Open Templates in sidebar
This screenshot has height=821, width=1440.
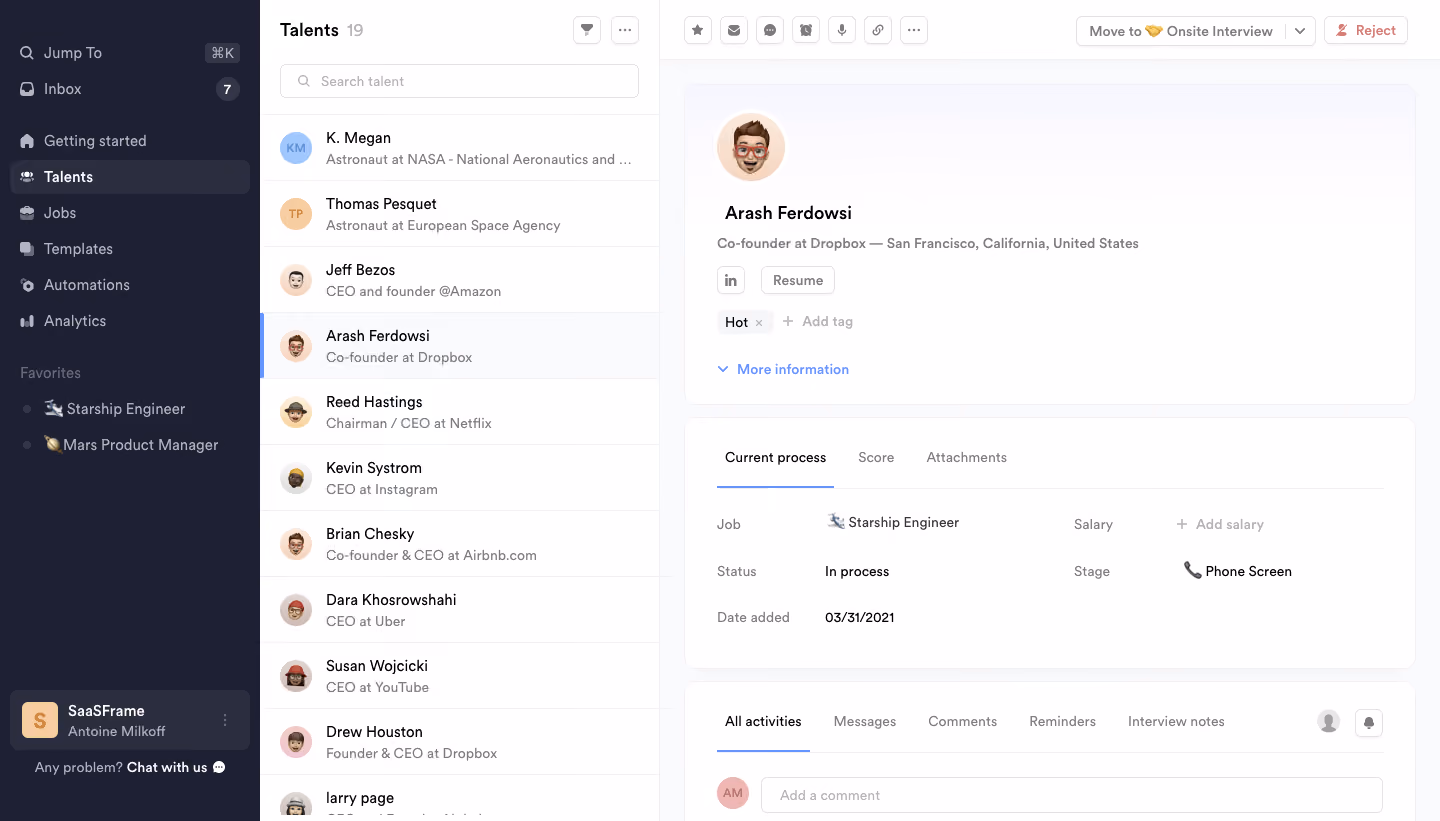click(x=130, y=249)
